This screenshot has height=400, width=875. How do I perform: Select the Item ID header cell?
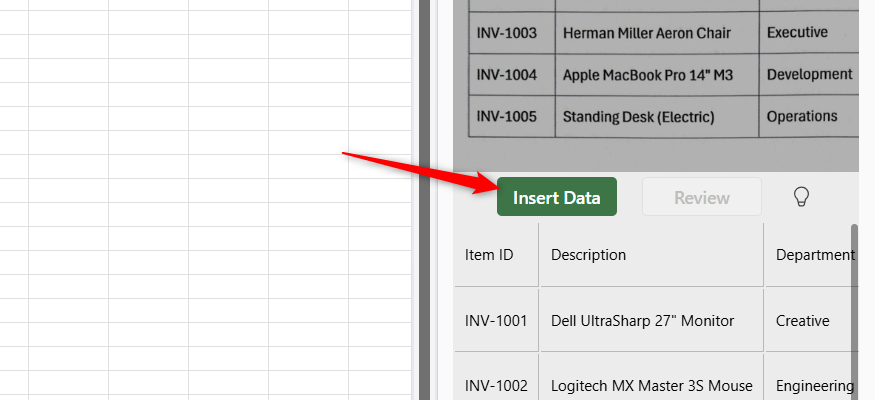tap(497, 255)
